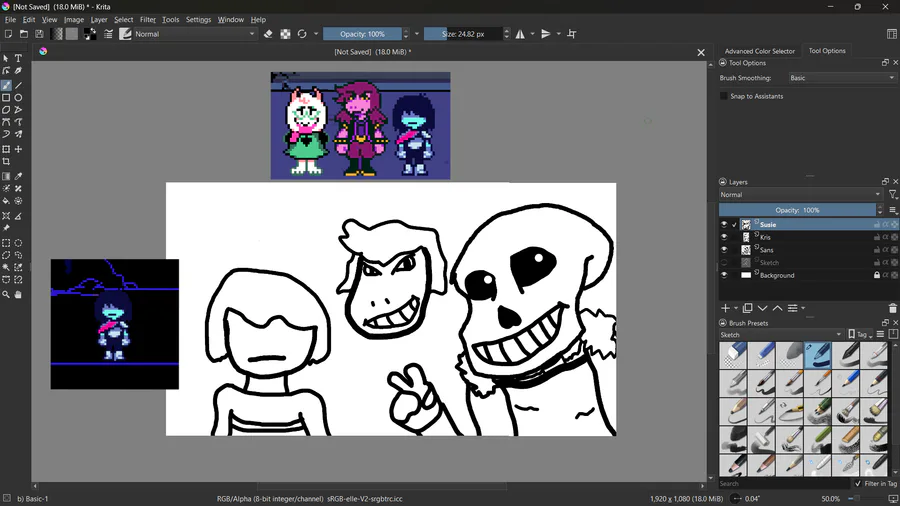
Task: Select the Rectangle shape tool
Action: pos(6,98)
